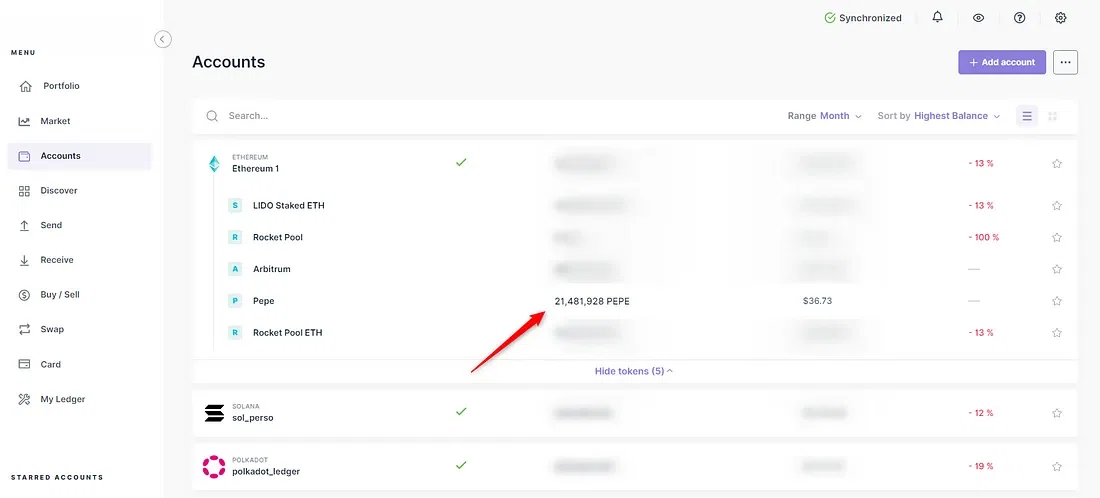
Task: Collapse tokens with Hide tokens (5)
Action: [x=634, y=371]
